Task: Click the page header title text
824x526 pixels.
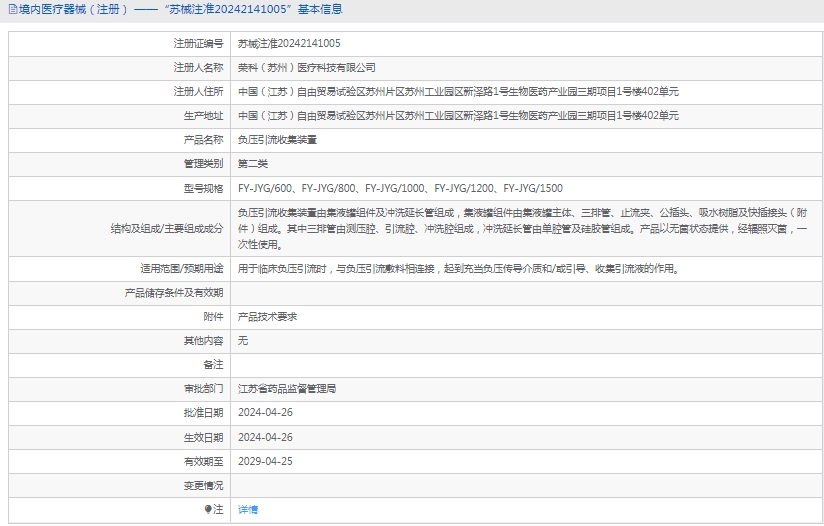Action: (x=180, y=10)
